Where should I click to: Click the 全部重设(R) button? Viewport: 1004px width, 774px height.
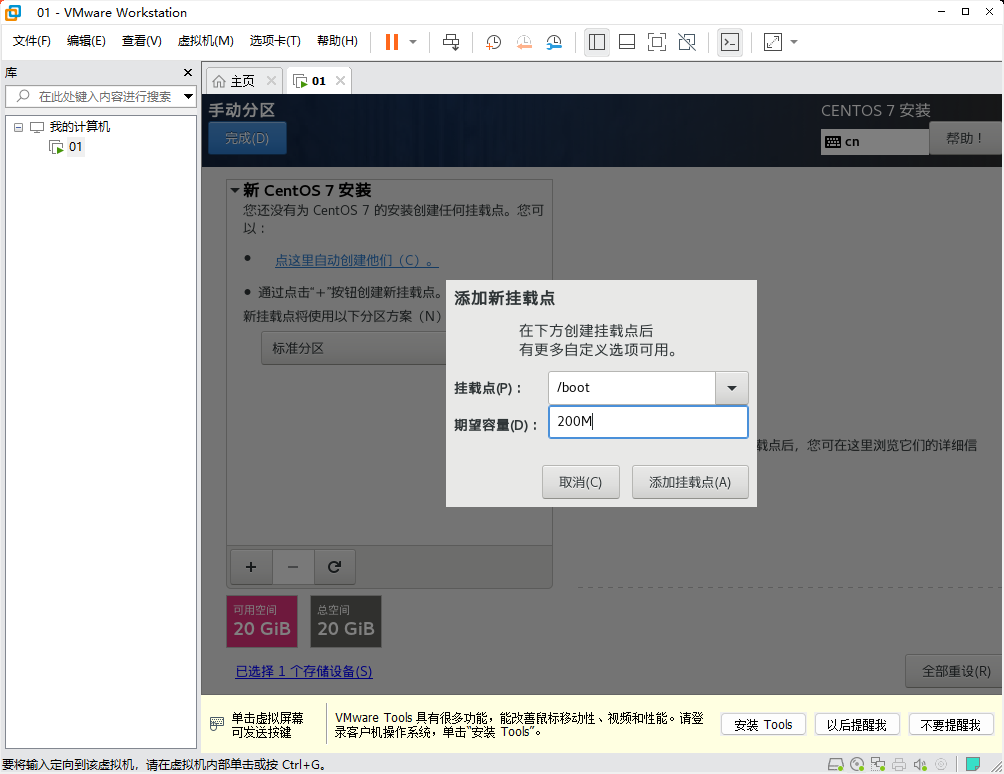click(x=954, y=672)
